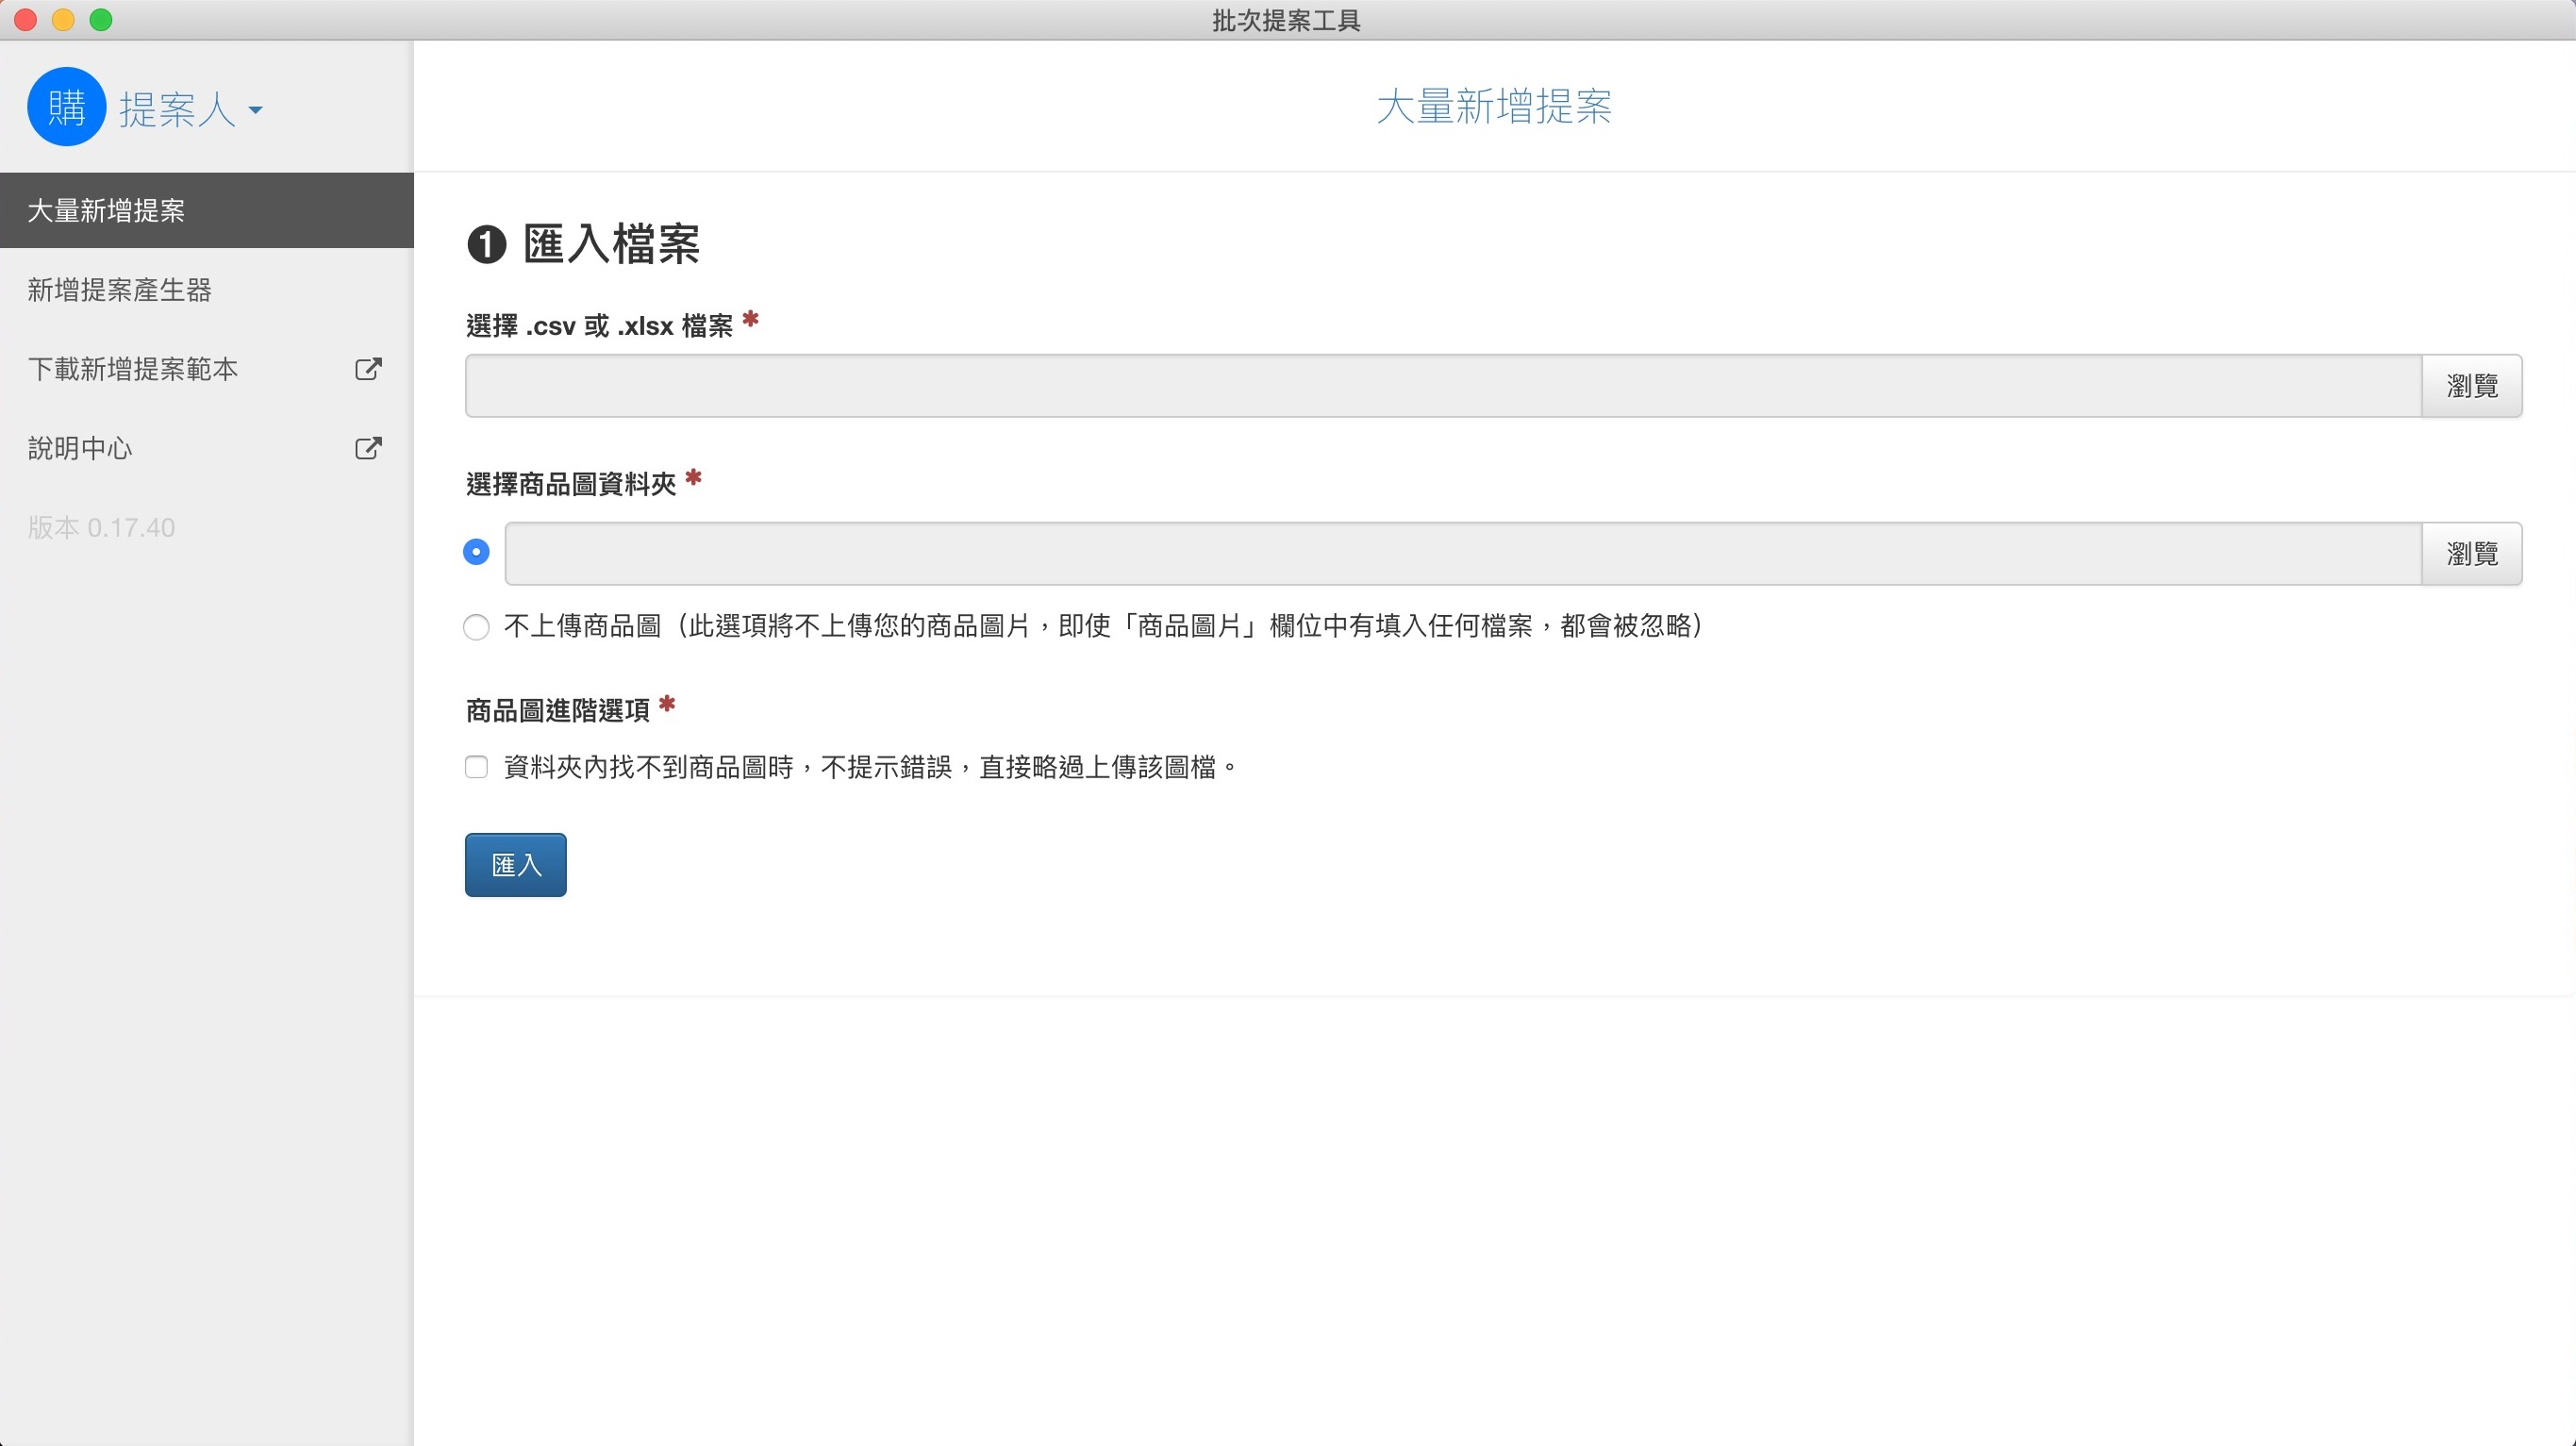Viewport: 2576px width, 1446px height.
Task: Click the blue 購 avatar icon
Action: [x=66, y=107]
